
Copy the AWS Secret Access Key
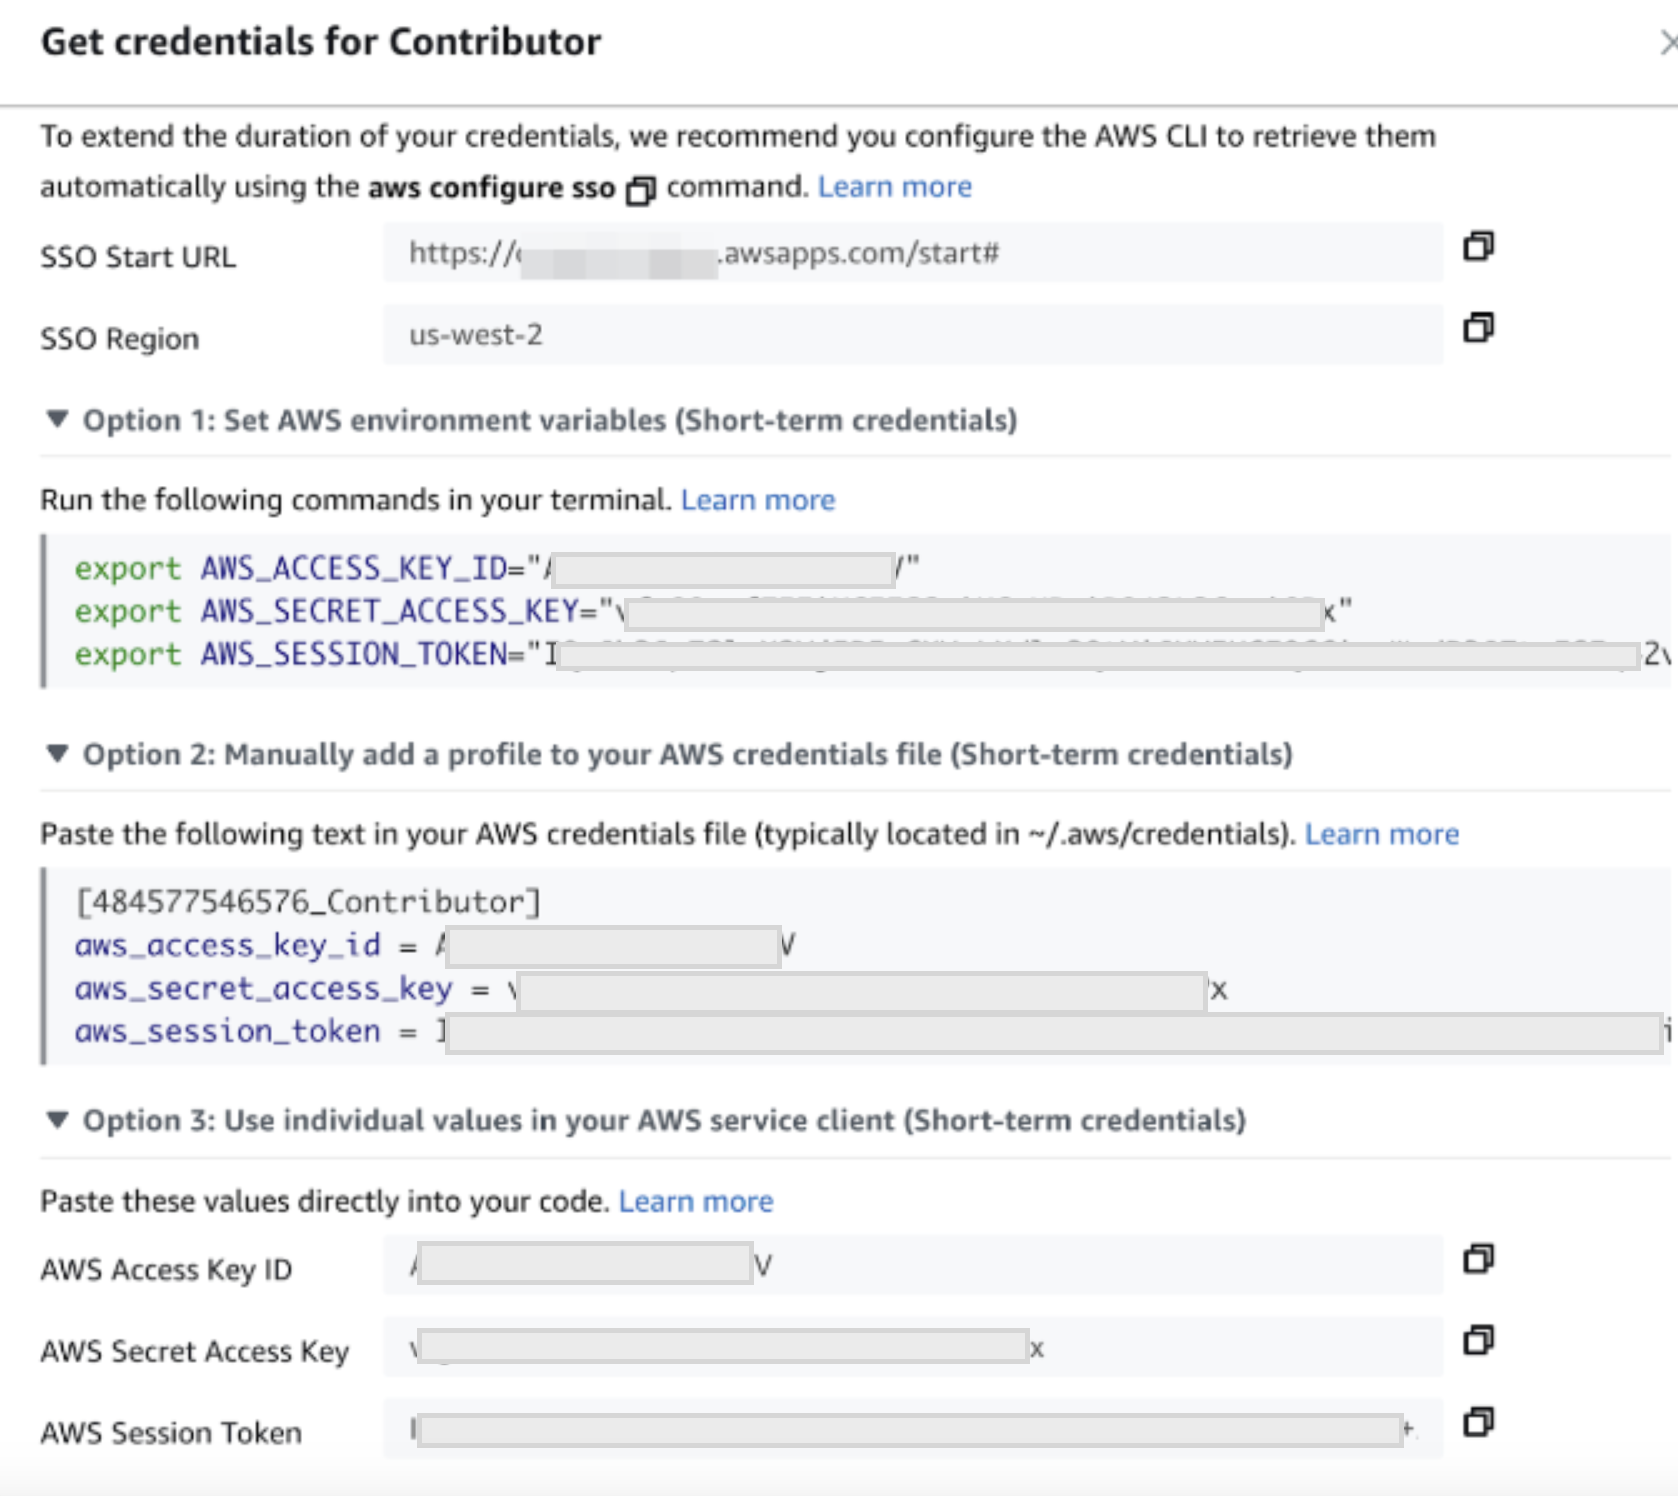(x=1478, y=1340)
